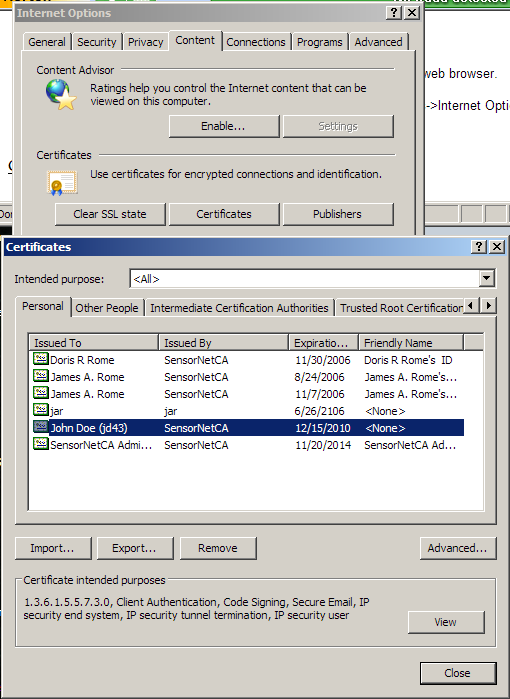Click the Certificates help question mark button
Image resolution: width=510 pixels, height=699 pixels.
pyautogui.click(x=478, y=247)
